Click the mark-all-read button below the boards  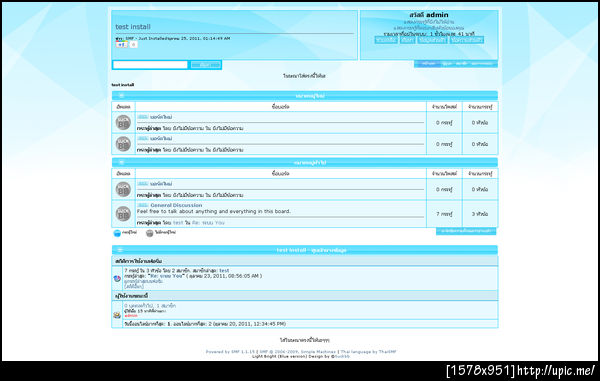(x=466, y=231)
